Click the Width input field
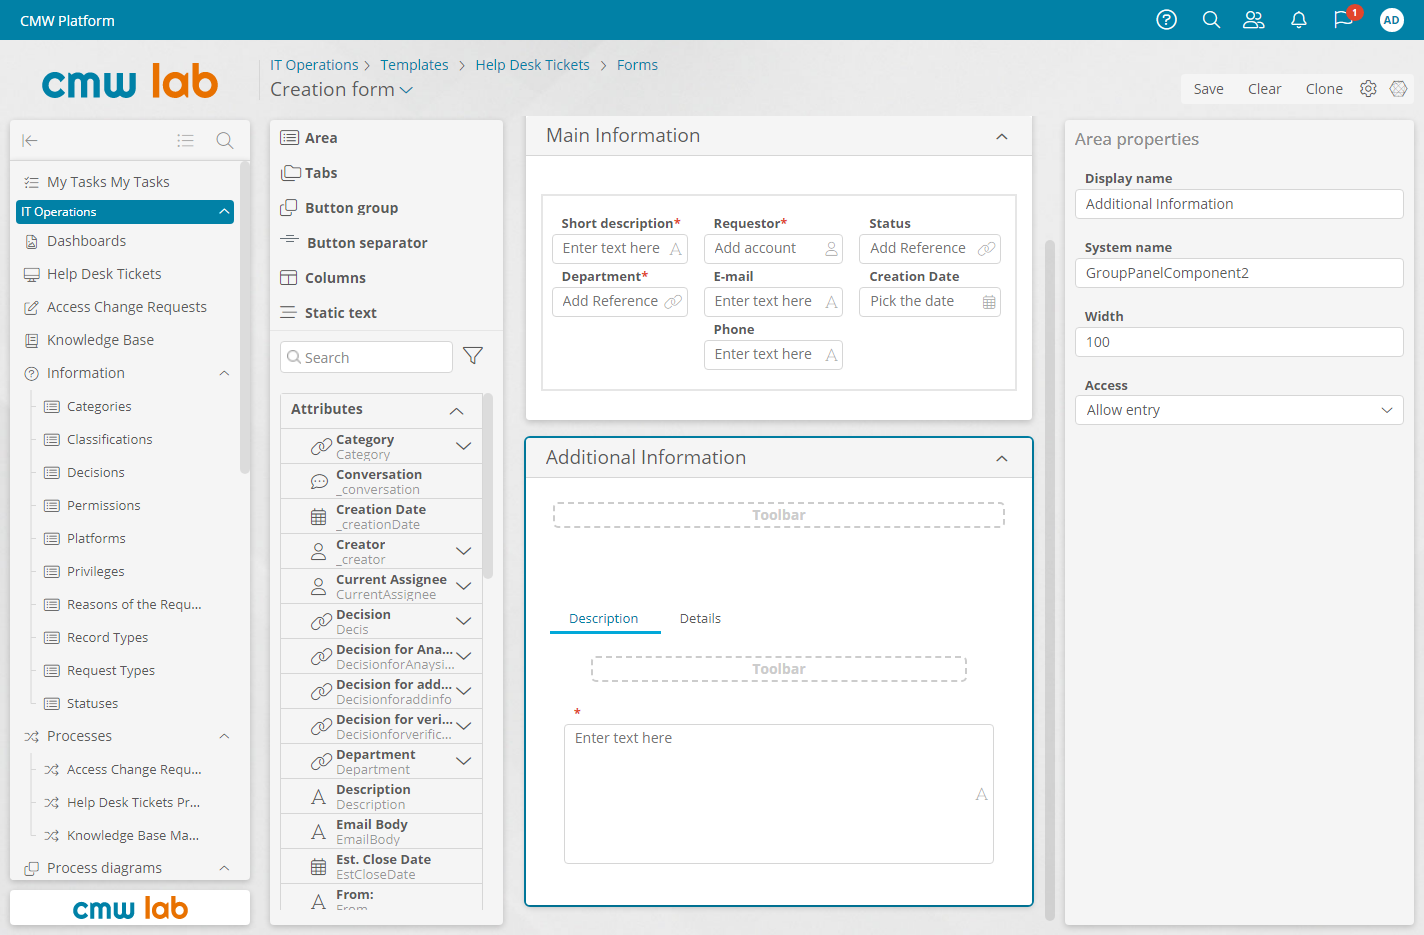The image size is (1424, 935). point(1239,342)
